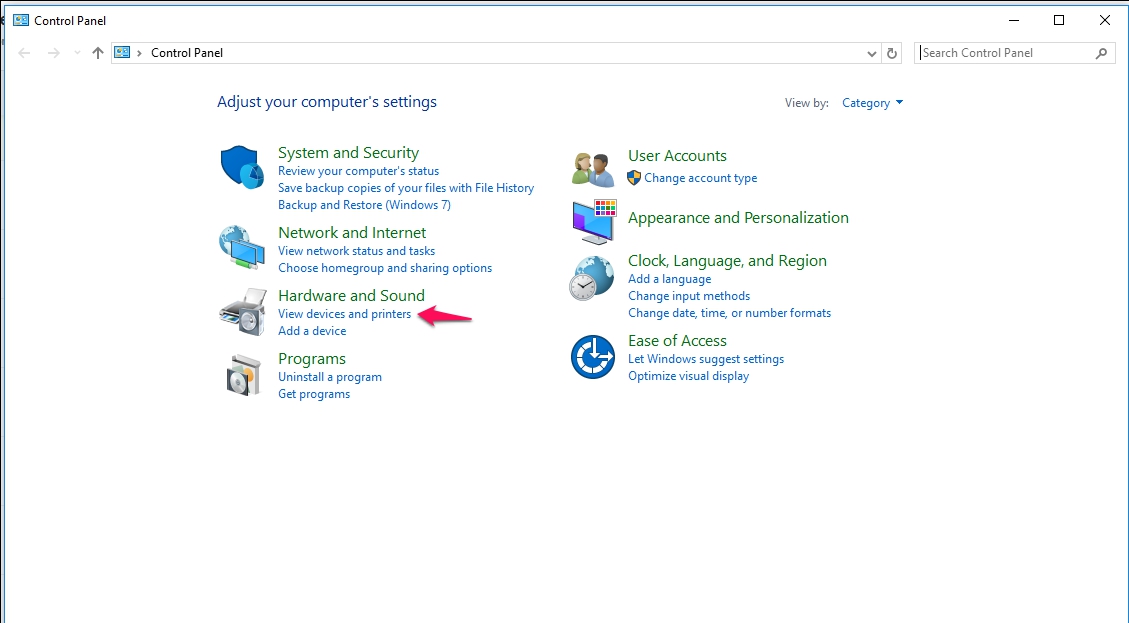Maximize the Control Panel window
The image size is (1129, 623).
pos(1059,20)
